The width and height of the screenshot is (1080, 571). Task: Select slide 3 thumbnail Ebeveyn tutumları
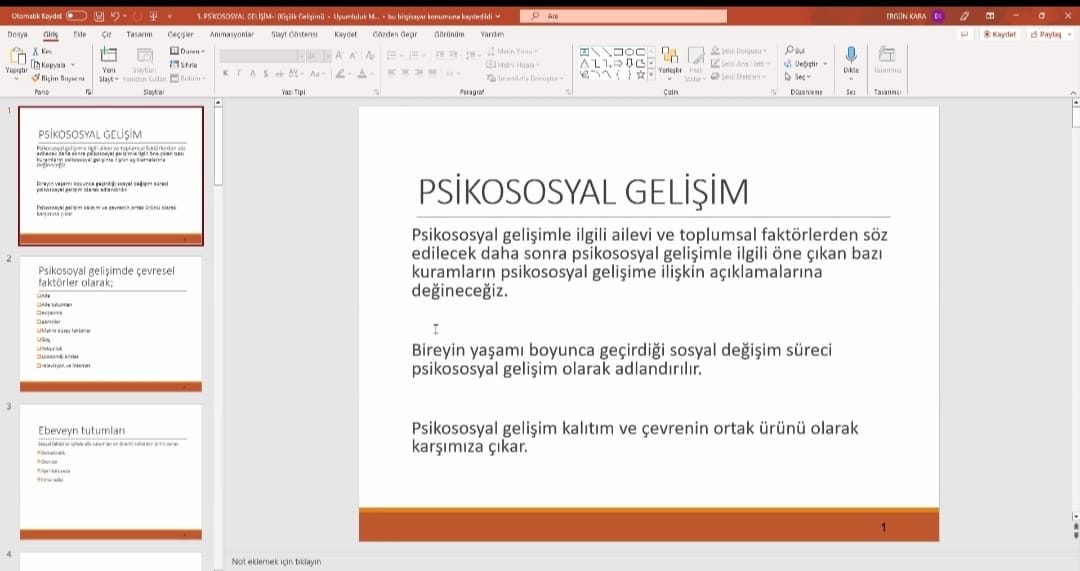[111, 472]
